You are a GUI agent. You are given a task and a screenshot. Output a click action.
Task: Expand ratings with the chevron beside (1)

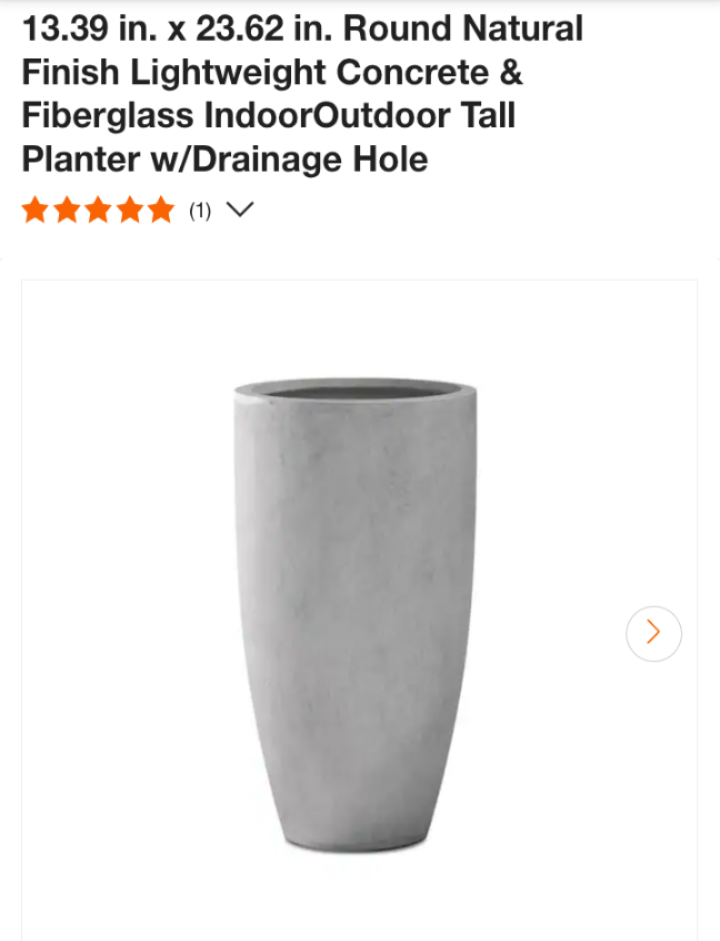click(240, 209)
